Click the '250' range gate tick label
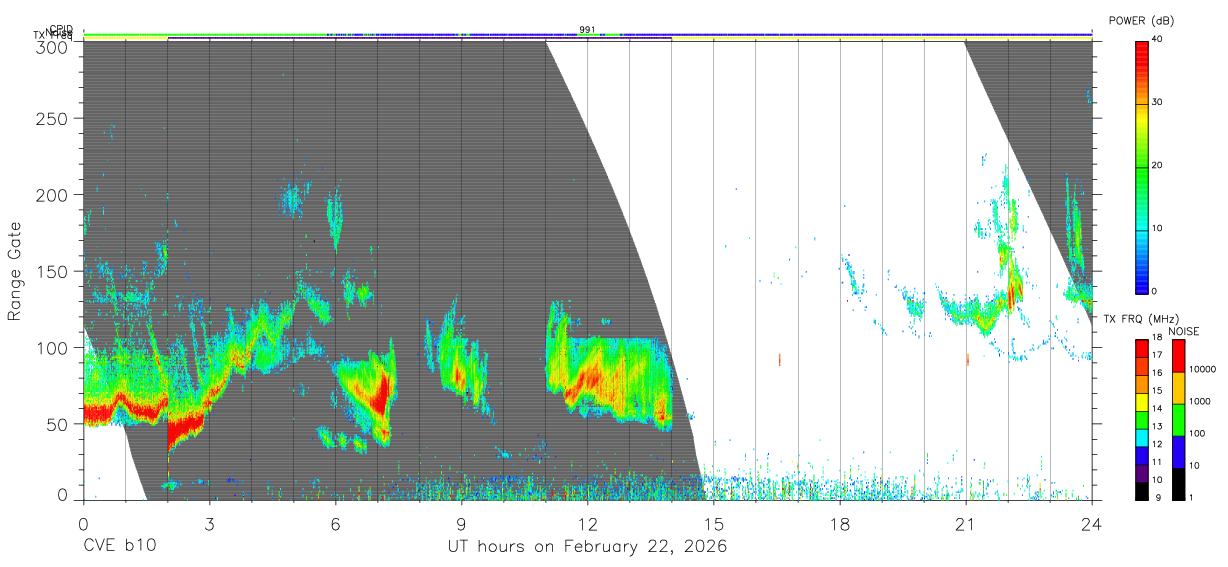This screenshot has width=1228, height=567. [52, 118]
